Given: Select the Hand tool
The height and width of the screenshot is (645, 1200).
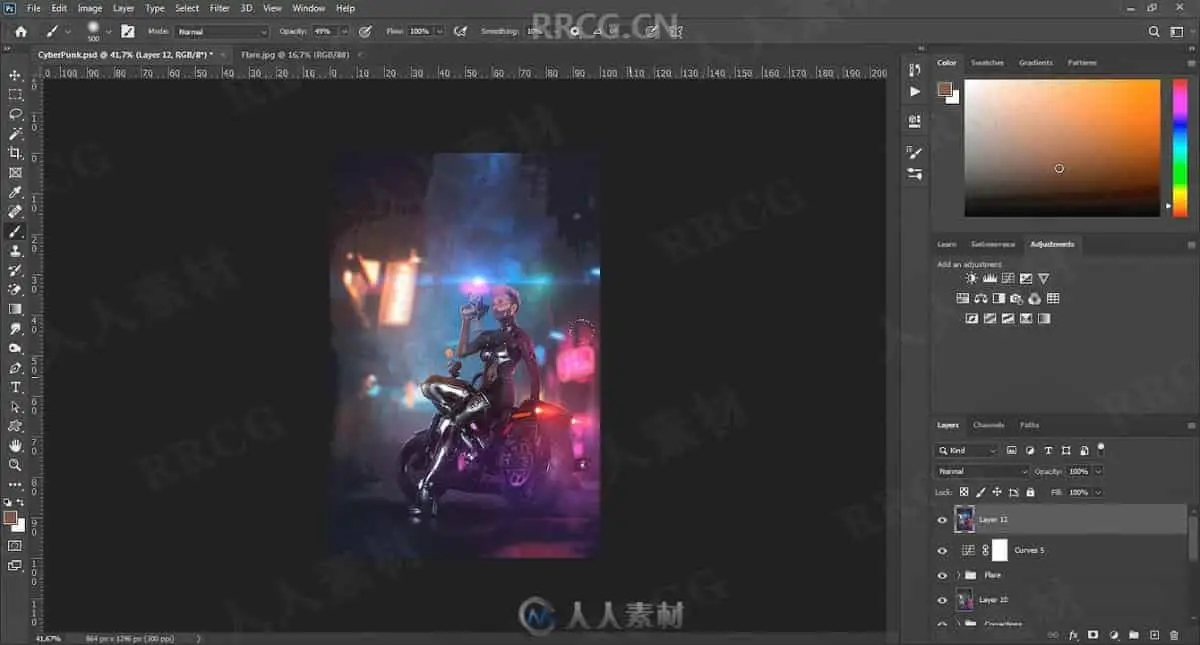Looking at the screenshot, I should tap(15, 445).
